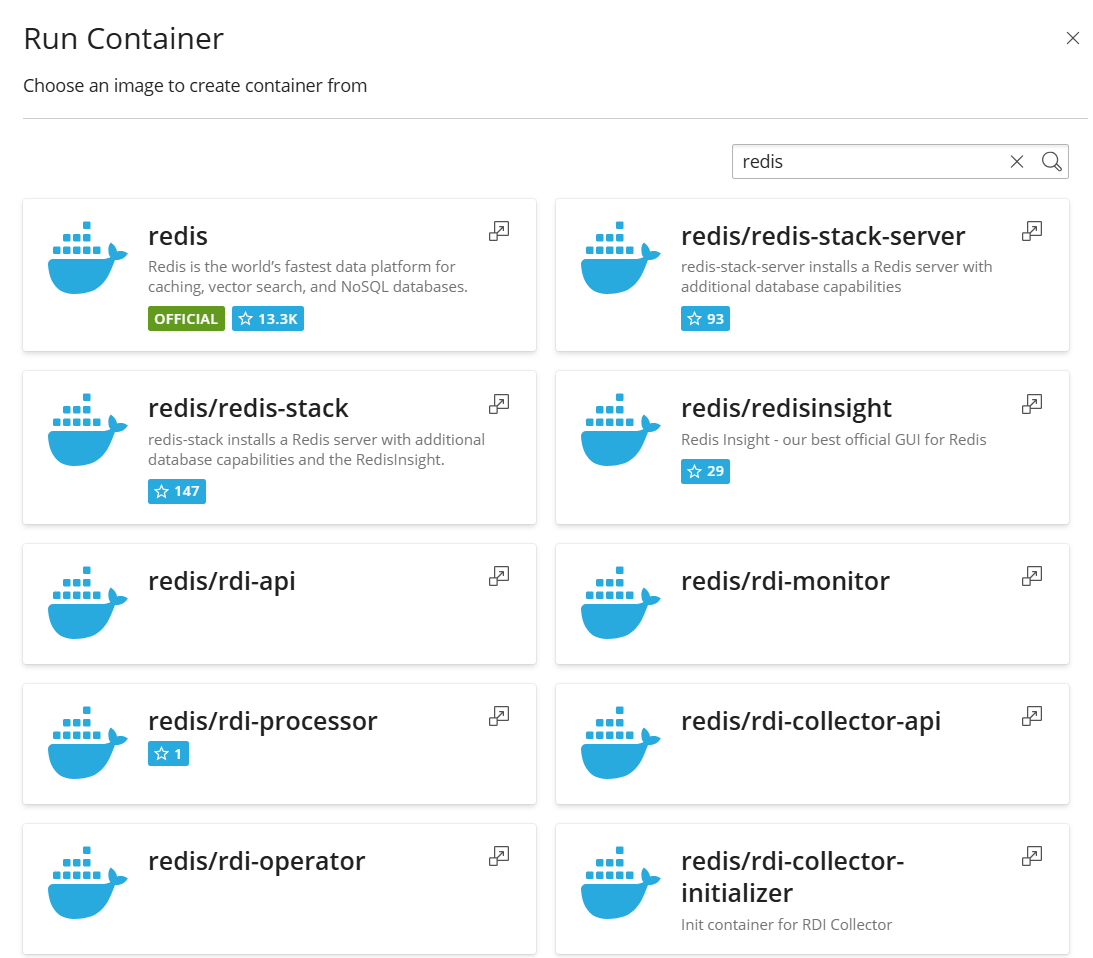Image resolution: width=1093 pixels, height=958 pixels.
Task: Click the star count 147 on redis/redis-stack
Action: pos(176,491)
